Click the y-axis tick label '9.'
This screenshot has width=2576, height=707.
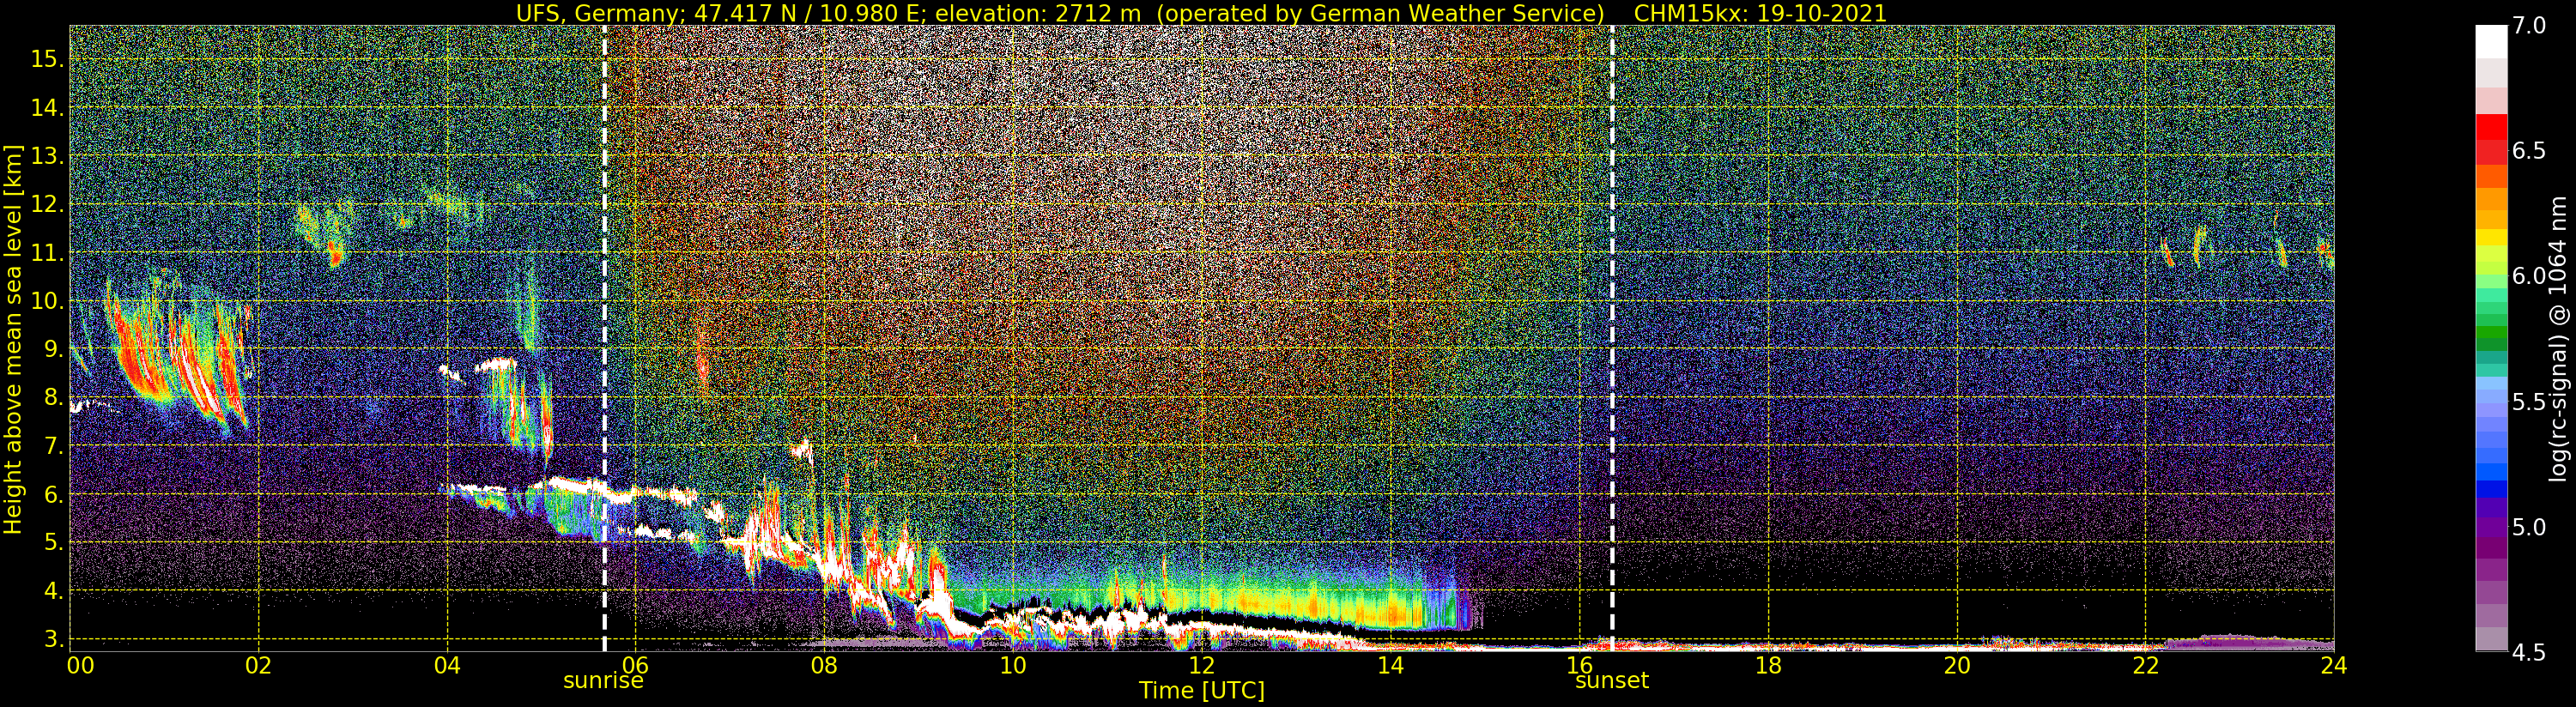53,349
